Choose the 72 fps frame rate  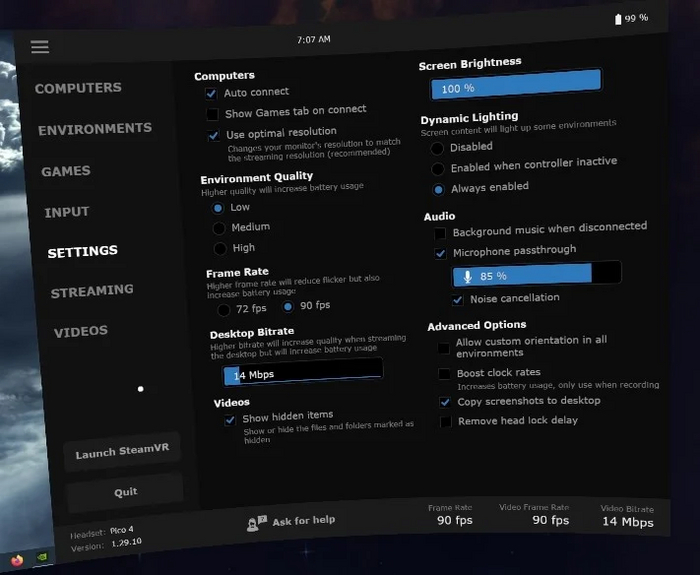click(x=224, y=309)
